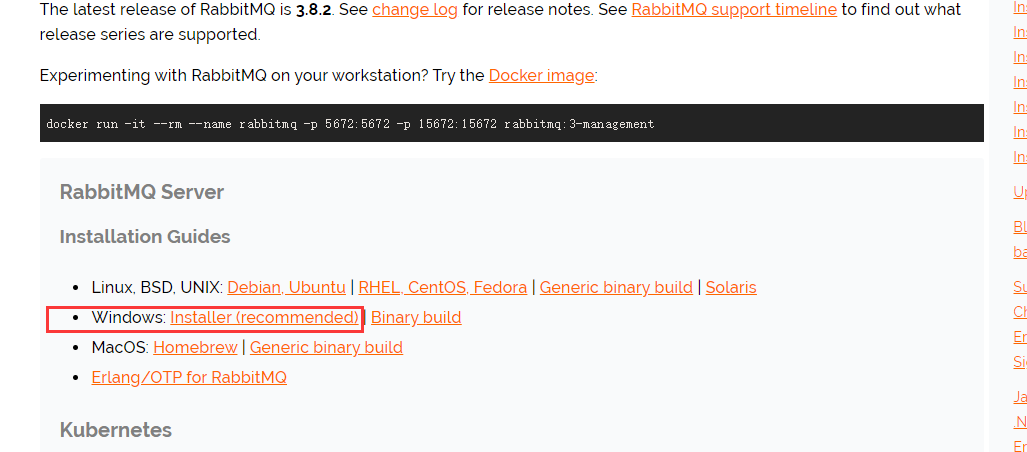Open the MacOS Homebrew guide
Image resolution: width=1027 pixels, height=452 pixels.
[195, 348]
